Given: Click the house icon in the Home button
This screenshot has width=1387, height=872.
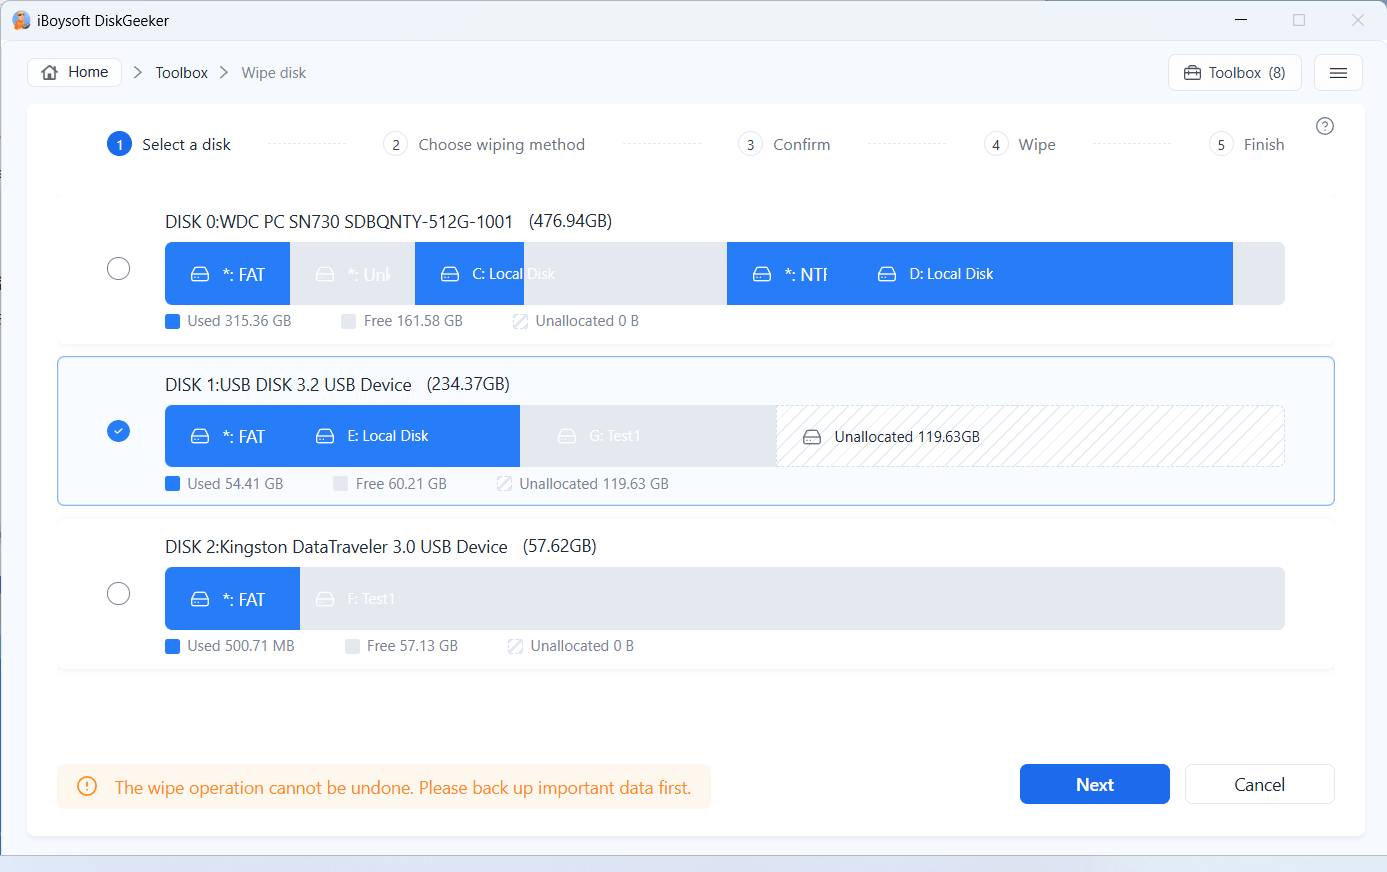Looking at the screenshot, I should pos(50,72).
